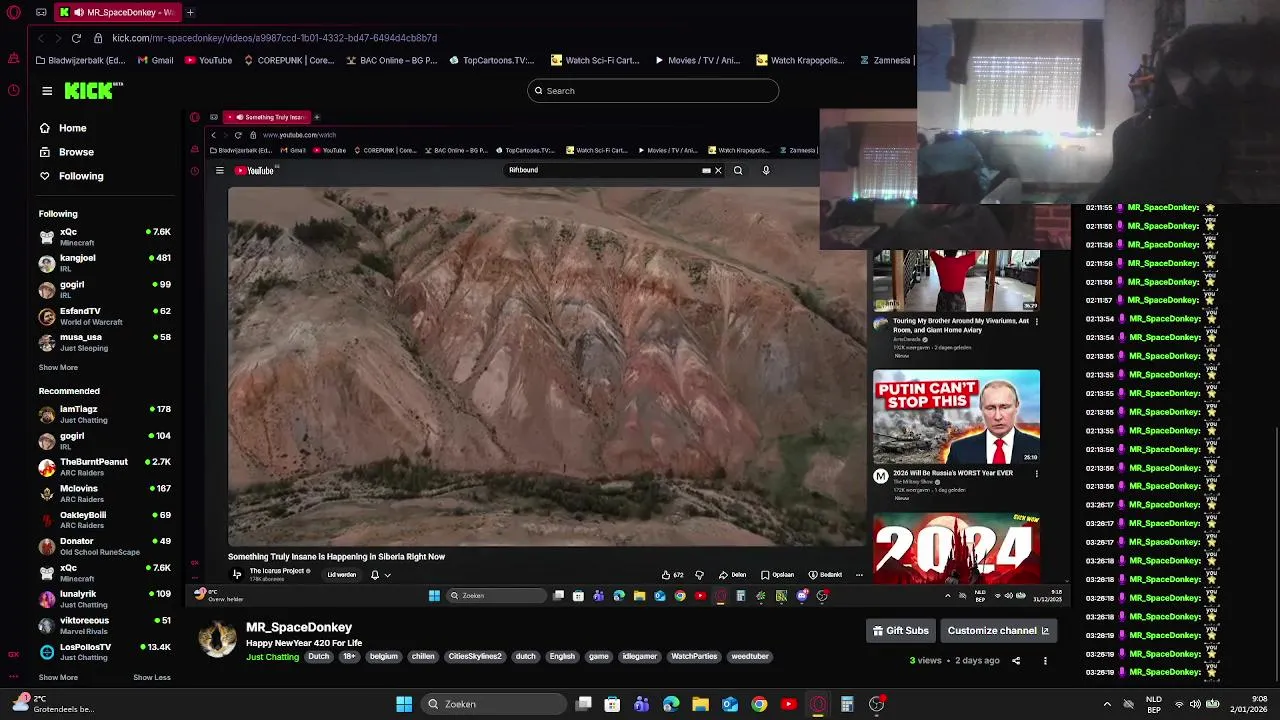Screen dimensions: 1280x720
Task: Select the belgium tag
Action: pyautogui.click(x=383, y=657)
